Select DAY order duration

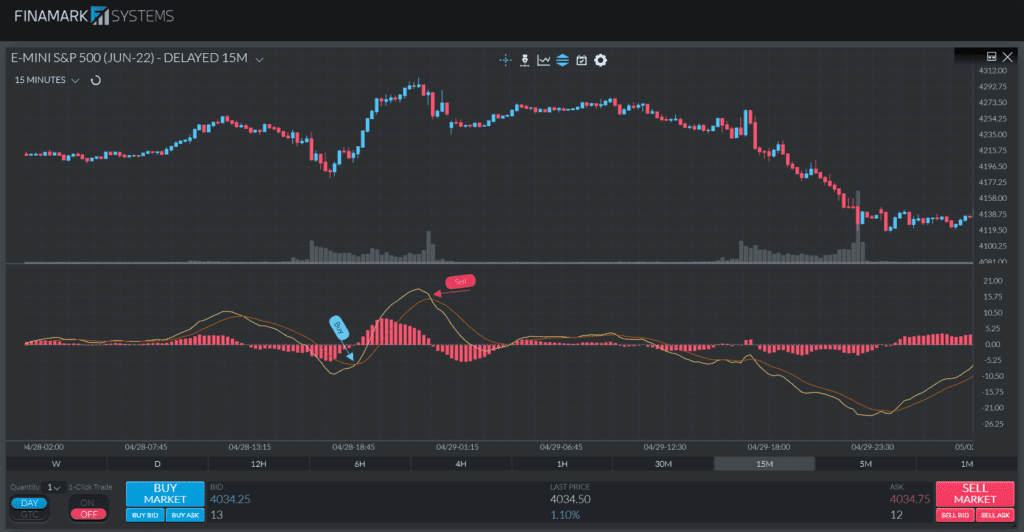[x=29, y=503]
